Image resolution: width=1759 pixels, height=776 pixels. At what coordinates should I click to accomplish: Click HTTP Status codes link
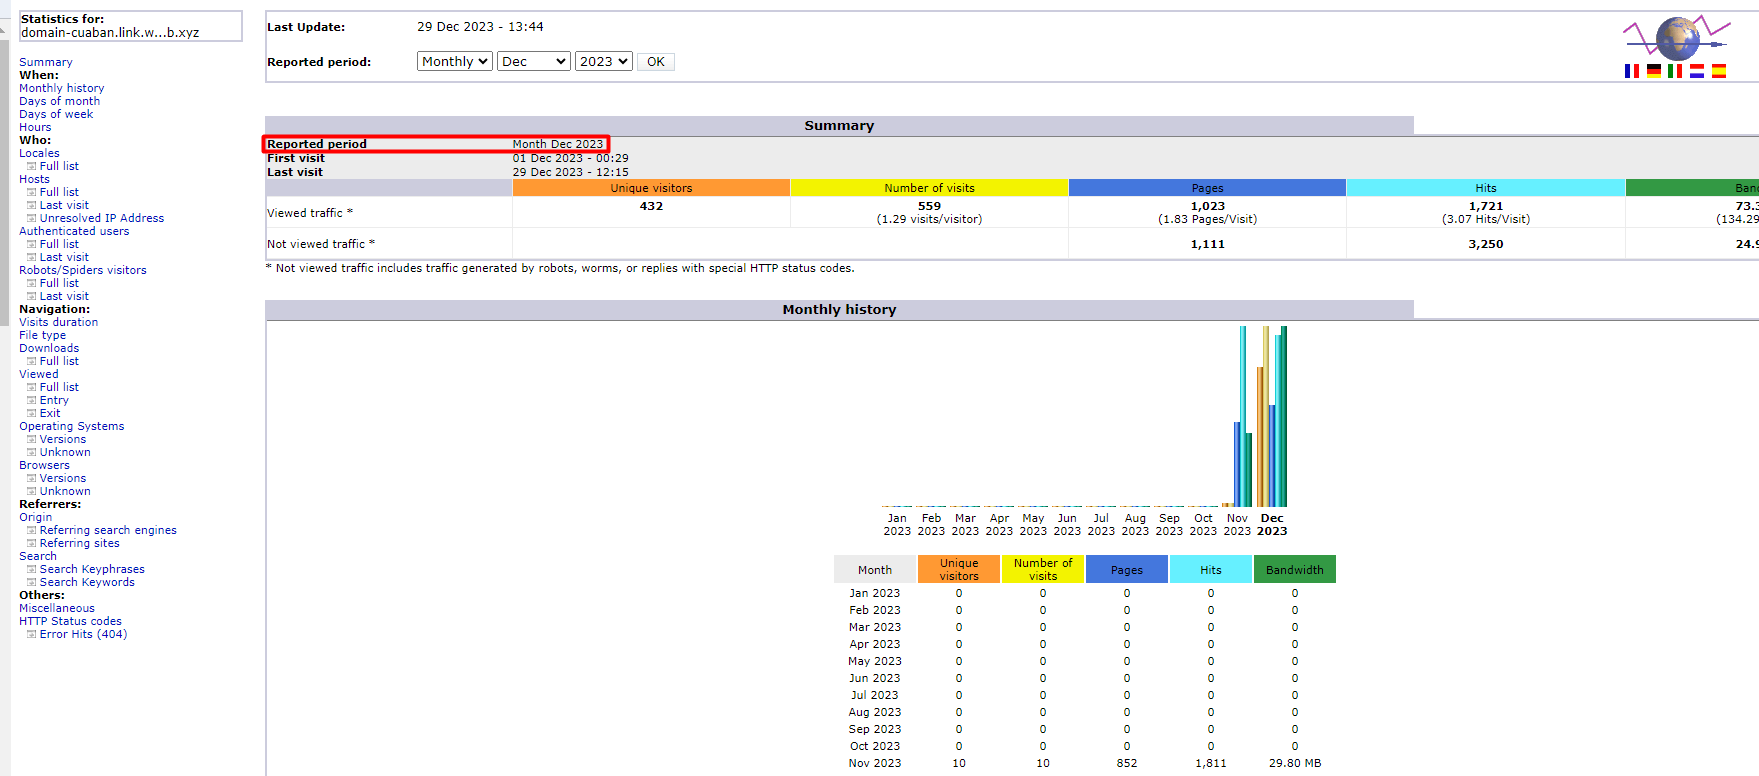[x=70, y=621]
